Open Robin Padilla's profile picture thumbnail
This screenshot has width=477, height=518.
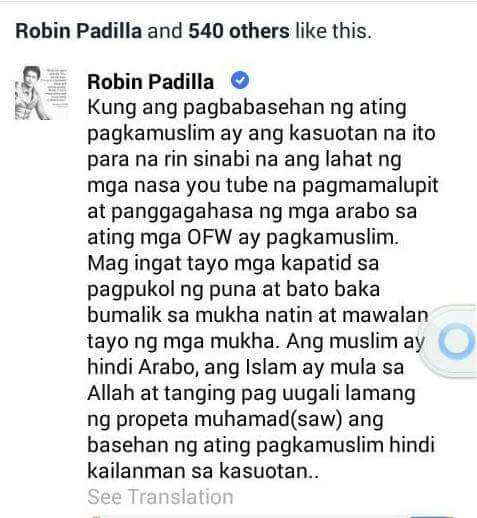[42, 93]
